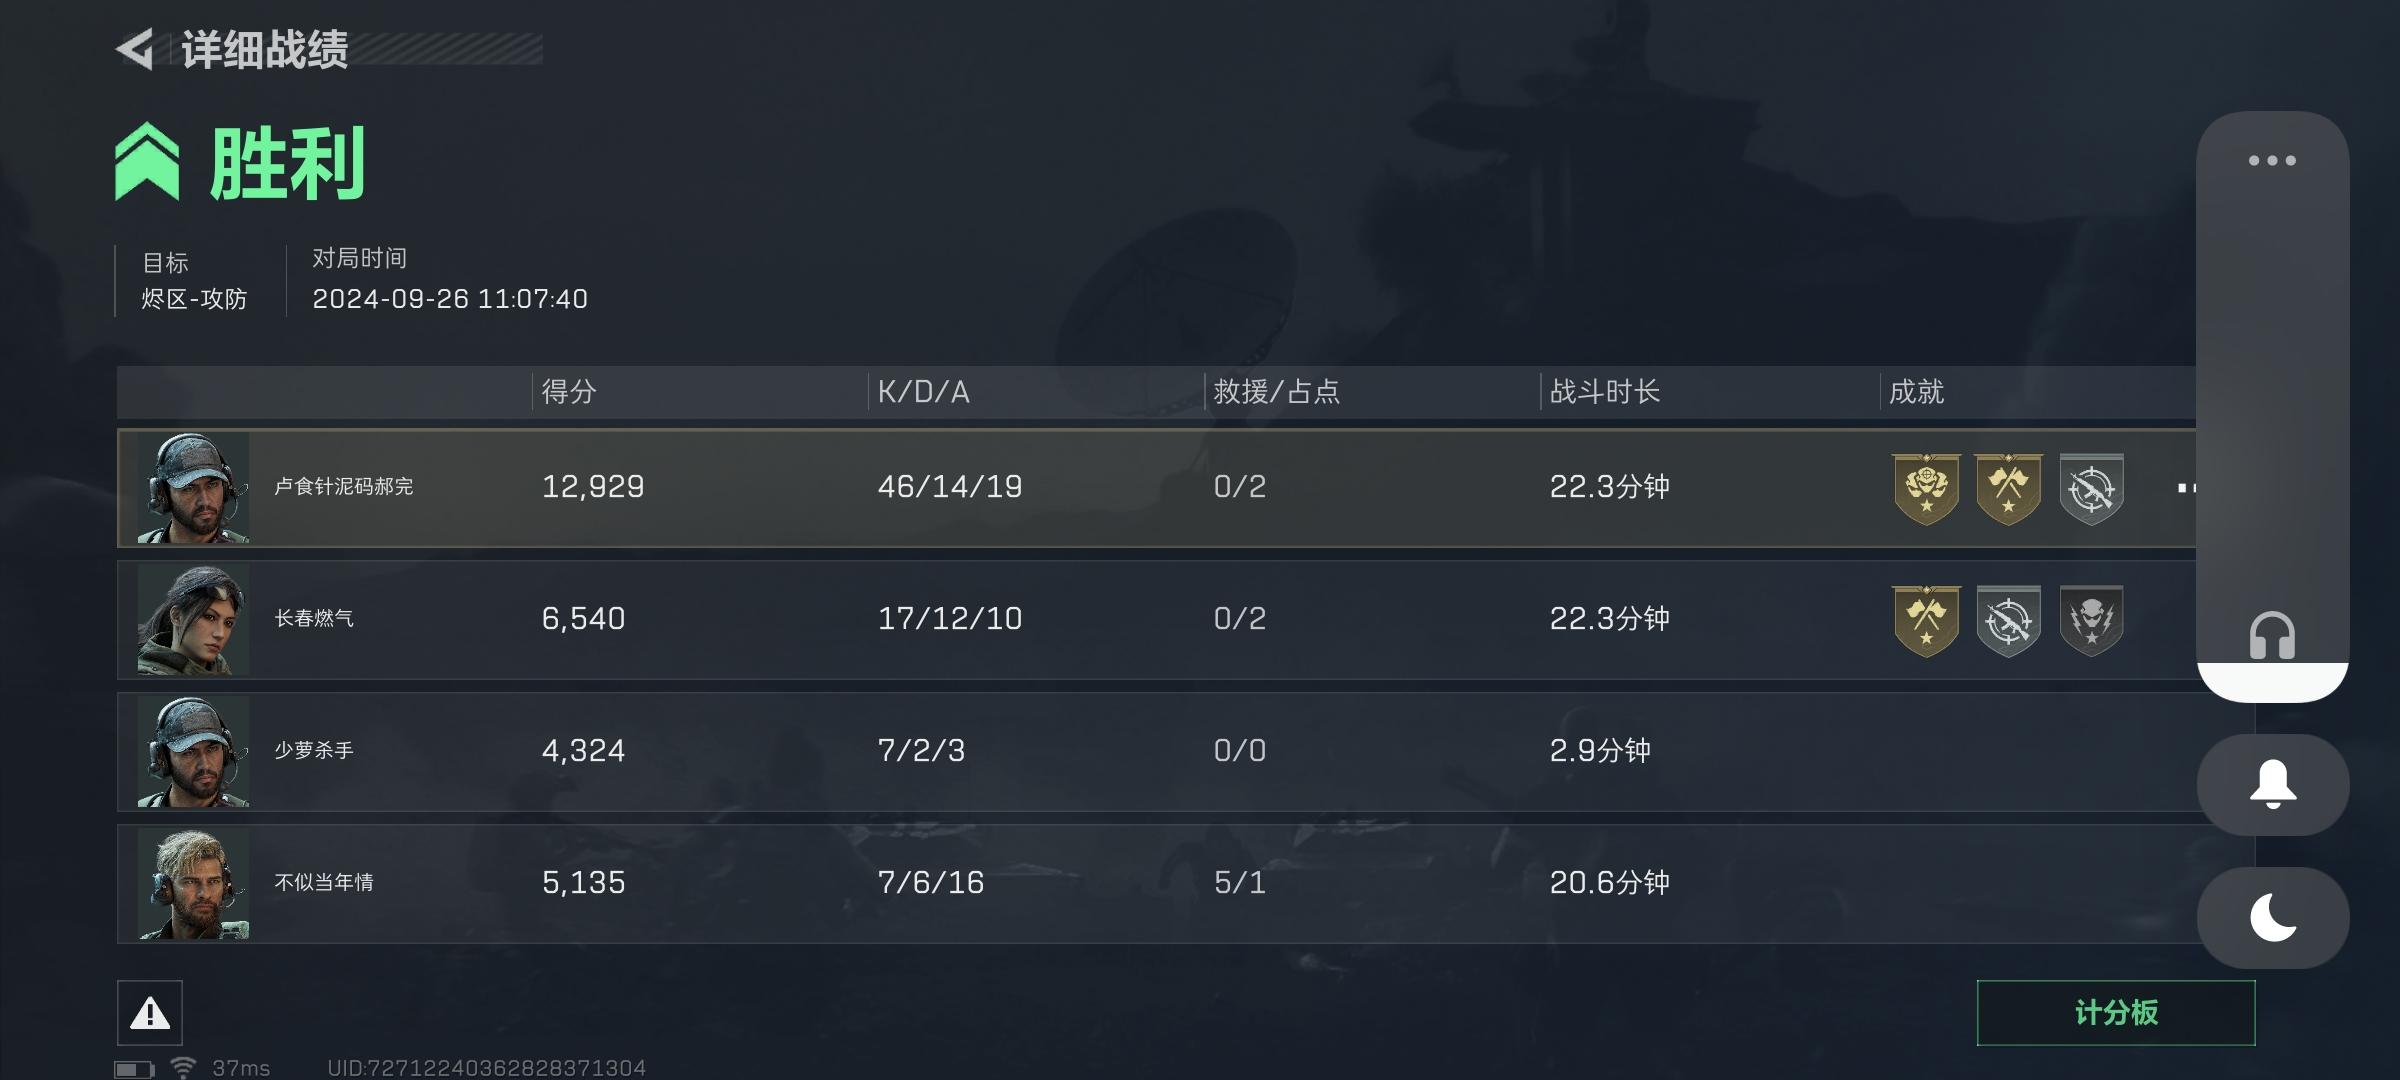Open the warning report triangle icon
Screen dimensions: 2400x1080
pyautogui.click(x=150, y=1013)
